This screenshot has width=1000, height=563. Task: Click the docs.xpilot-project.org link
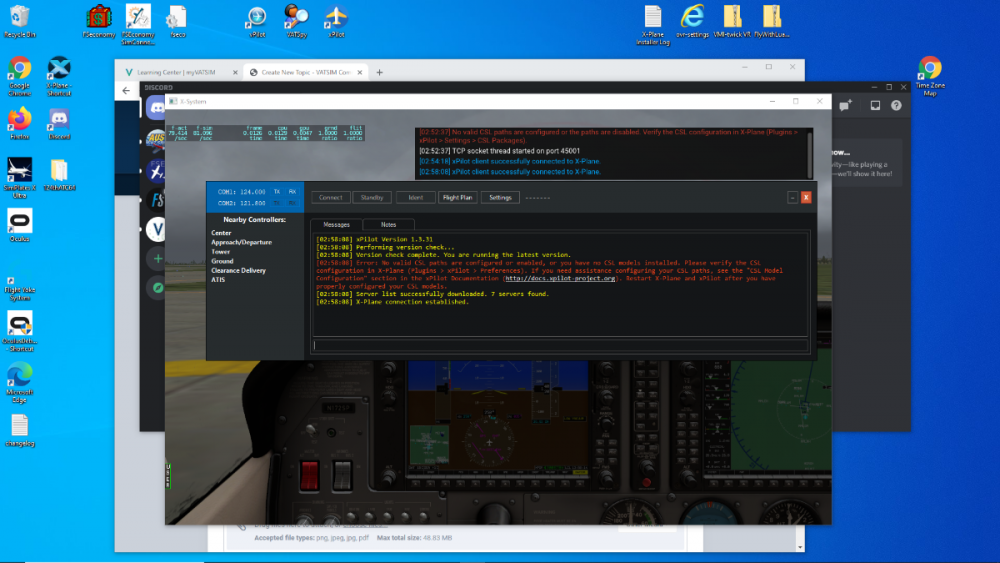point(559,278)
